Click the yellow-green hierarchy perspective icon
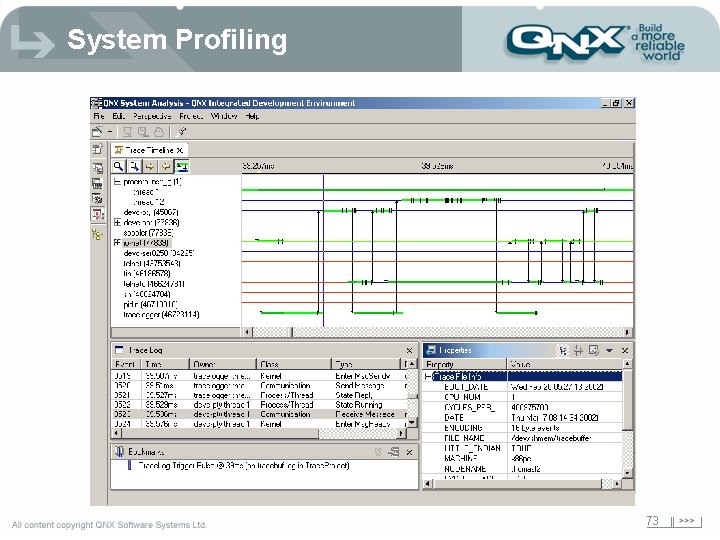720x540 pixels. coord(97,234)
